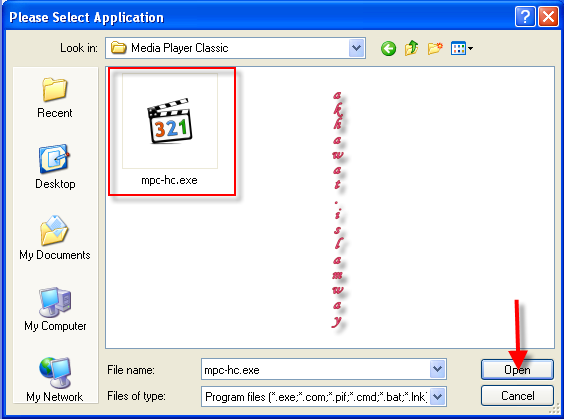This screenshot has width=564, height=419.
Task: Click the Open button
Action: [517, 369]
